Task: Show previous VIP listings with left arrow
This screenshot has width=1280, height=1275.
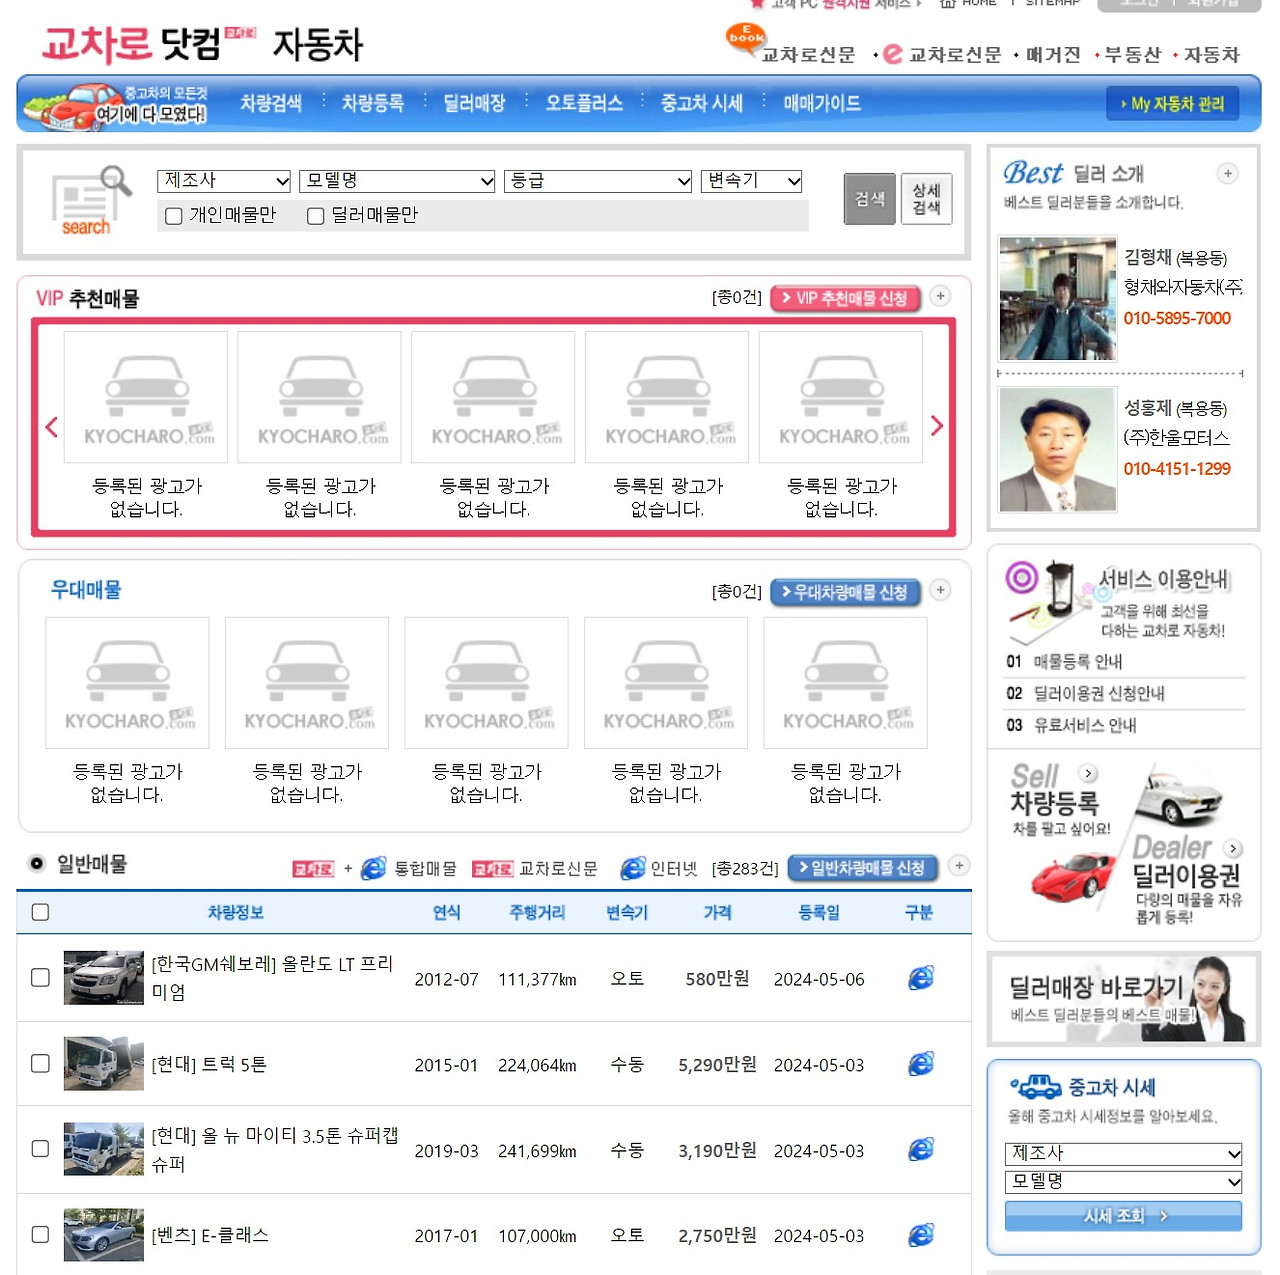Action: point(52,427)
